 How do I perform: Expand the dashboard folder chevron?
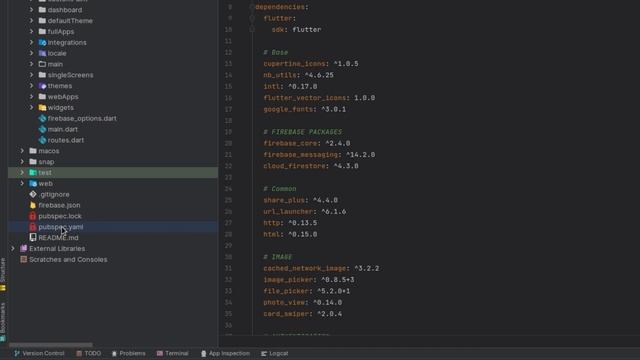click(31, 9)
